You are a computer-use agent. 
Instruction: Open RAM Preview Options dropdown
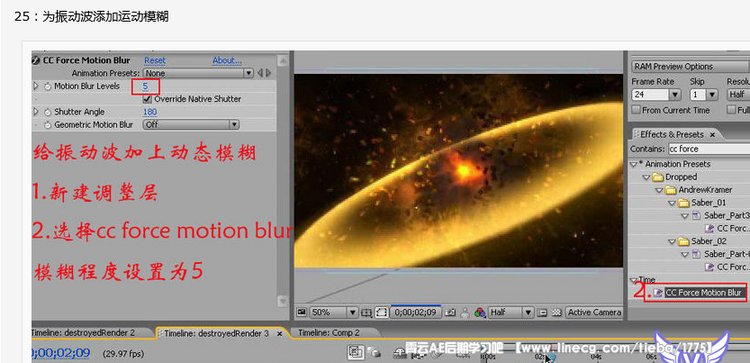[691, 66]
